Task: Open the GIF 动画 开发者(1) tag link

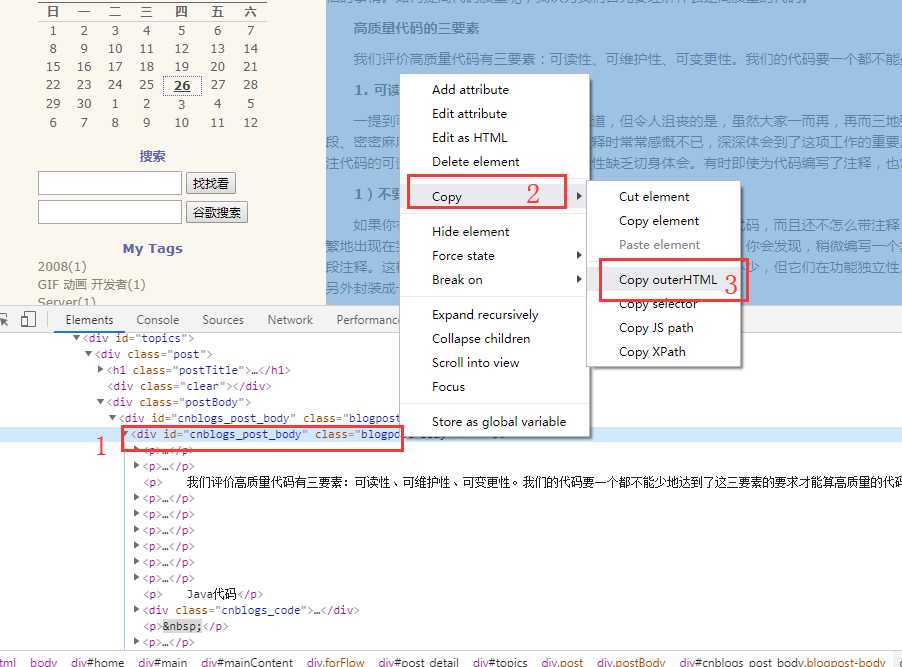Action: coord(91,284)
